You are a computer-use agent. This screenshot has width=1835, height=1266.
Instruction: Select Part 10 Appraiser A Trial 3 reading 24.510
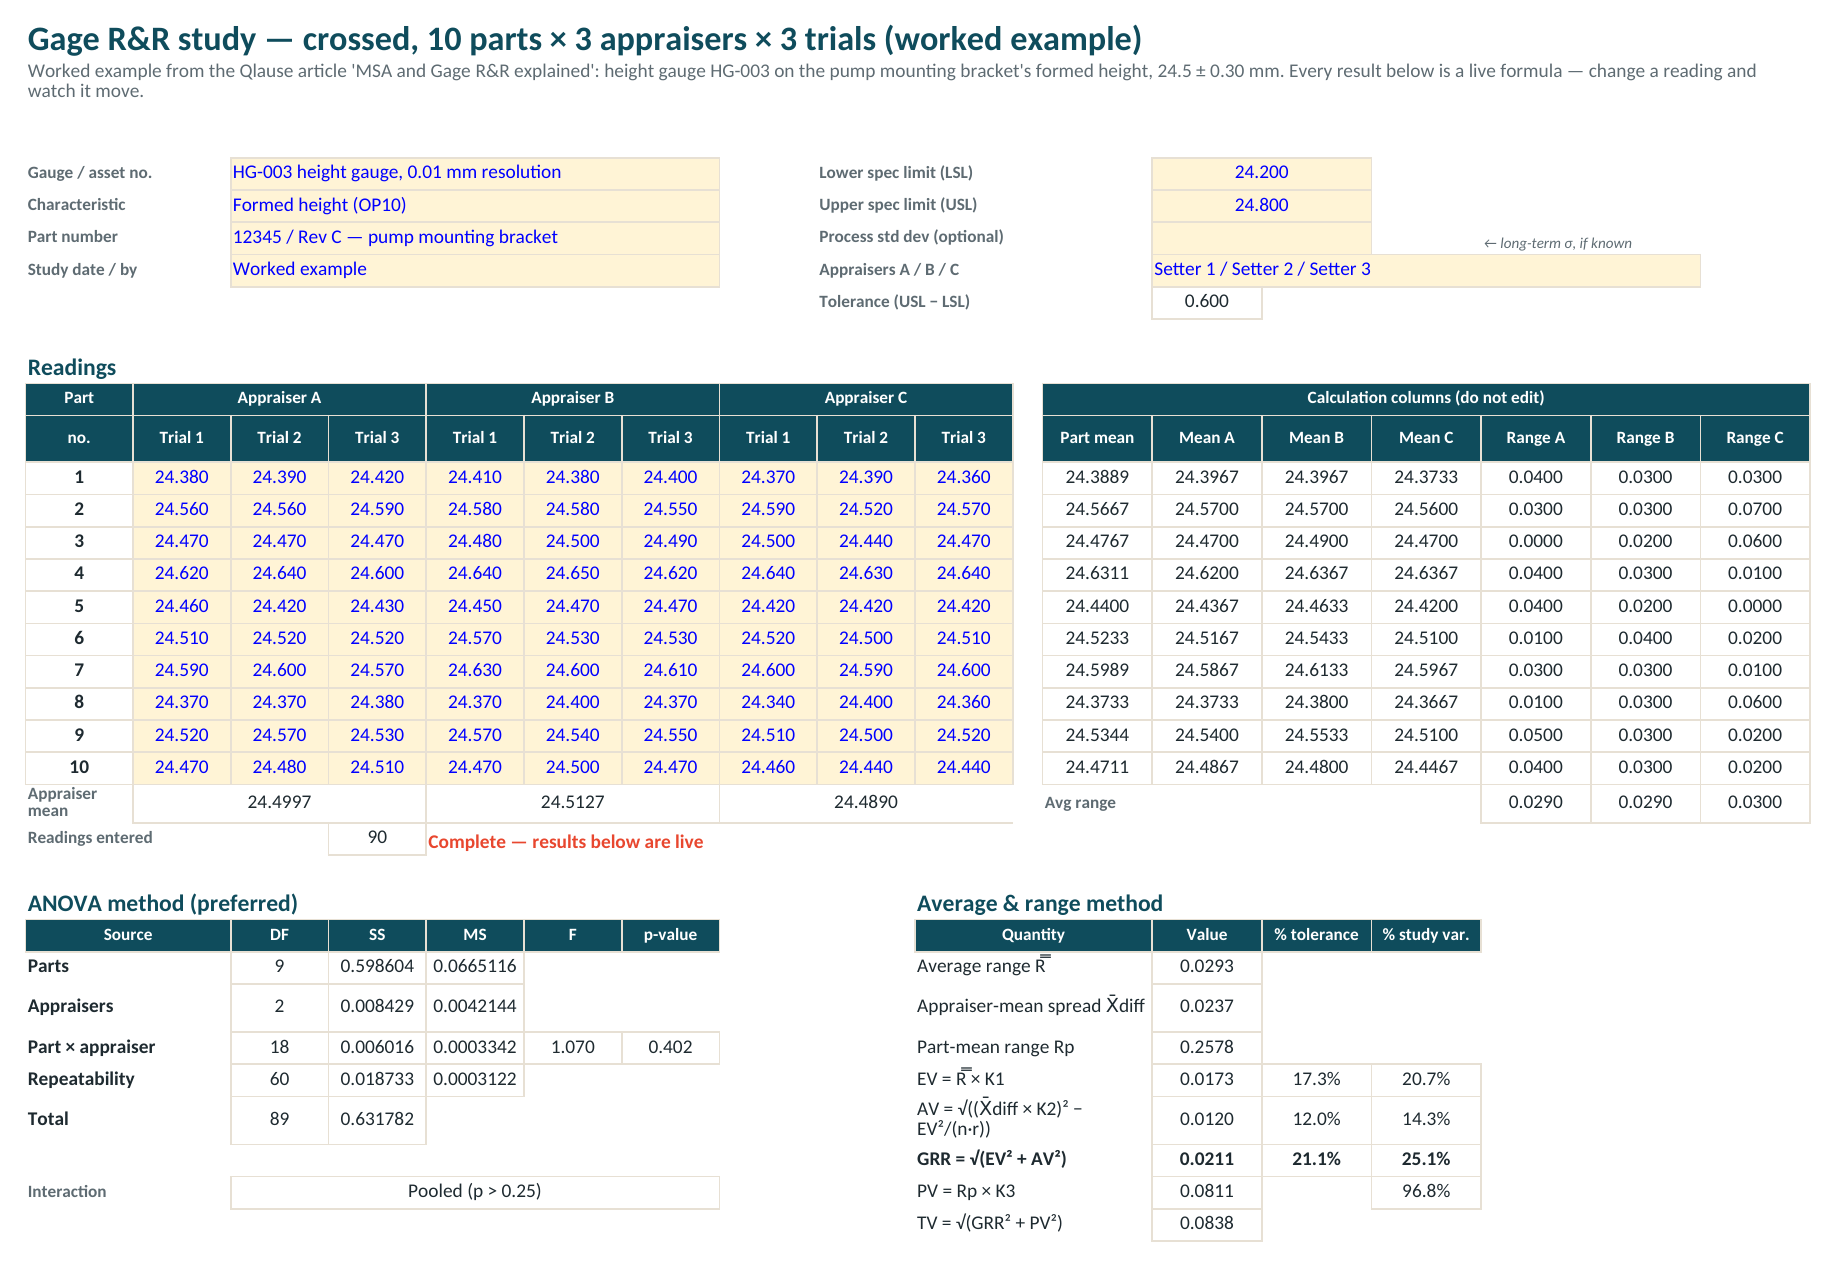point(377,768)
